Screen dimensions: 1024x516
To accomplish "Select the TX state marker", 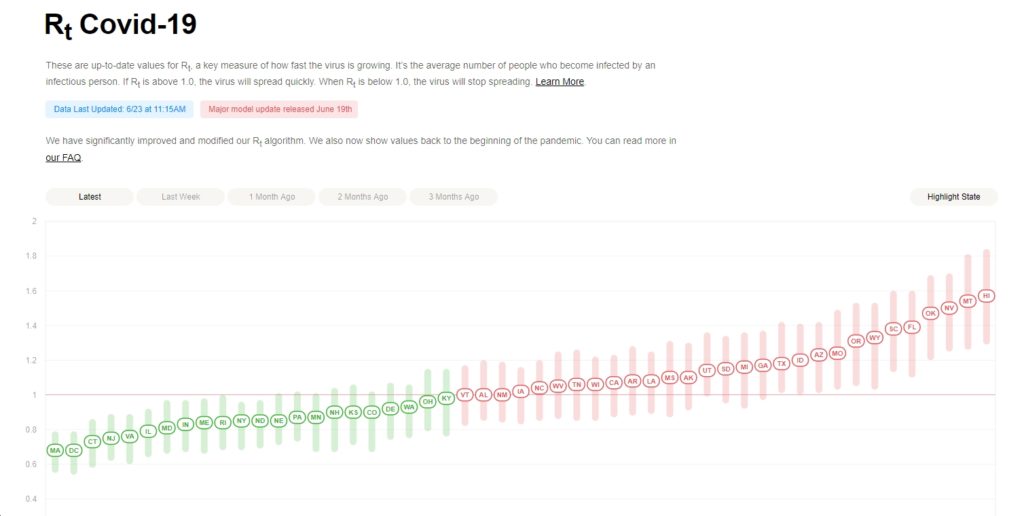I will pos(781,364).
